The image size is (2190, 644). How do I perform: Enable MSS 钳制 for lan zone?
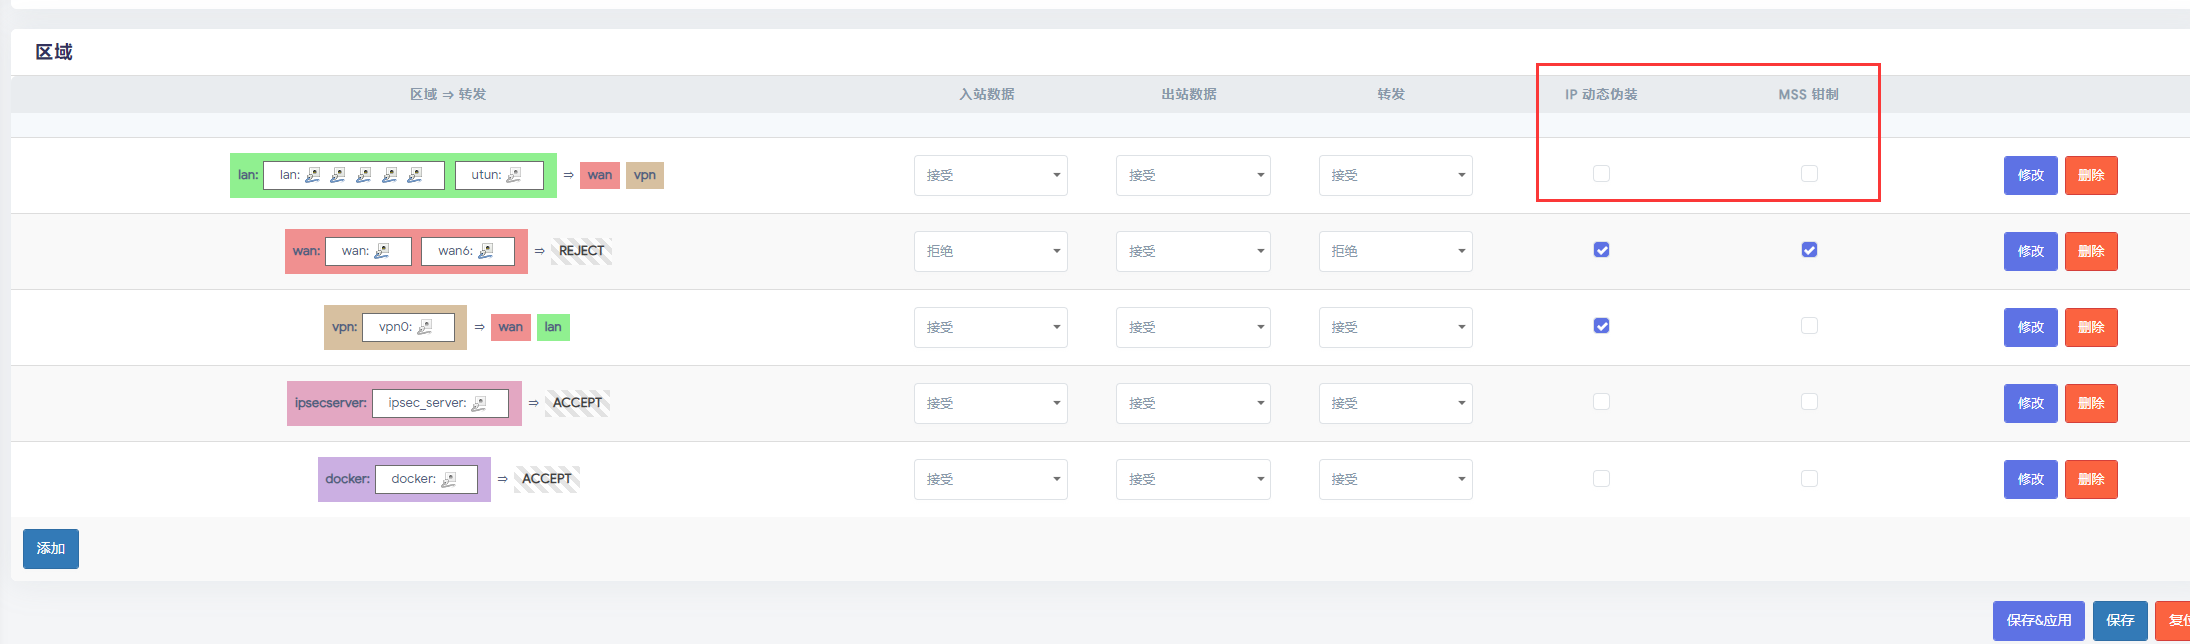1809,174
